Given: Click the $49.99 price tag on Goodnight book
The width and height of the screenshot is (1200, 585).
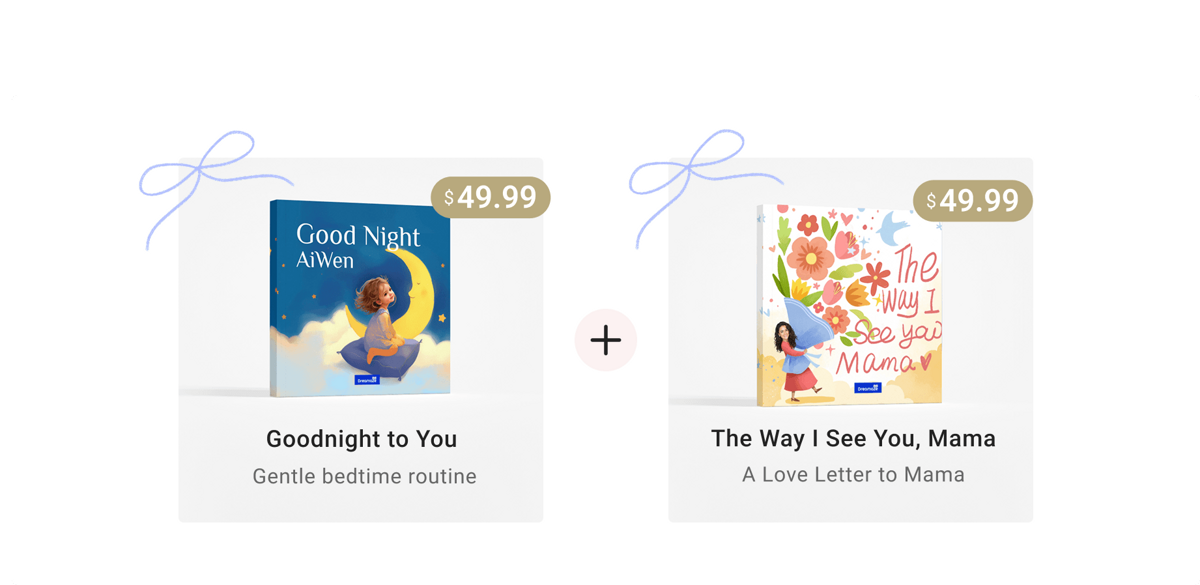Looking at the screenshot, I should coord(491,198).
